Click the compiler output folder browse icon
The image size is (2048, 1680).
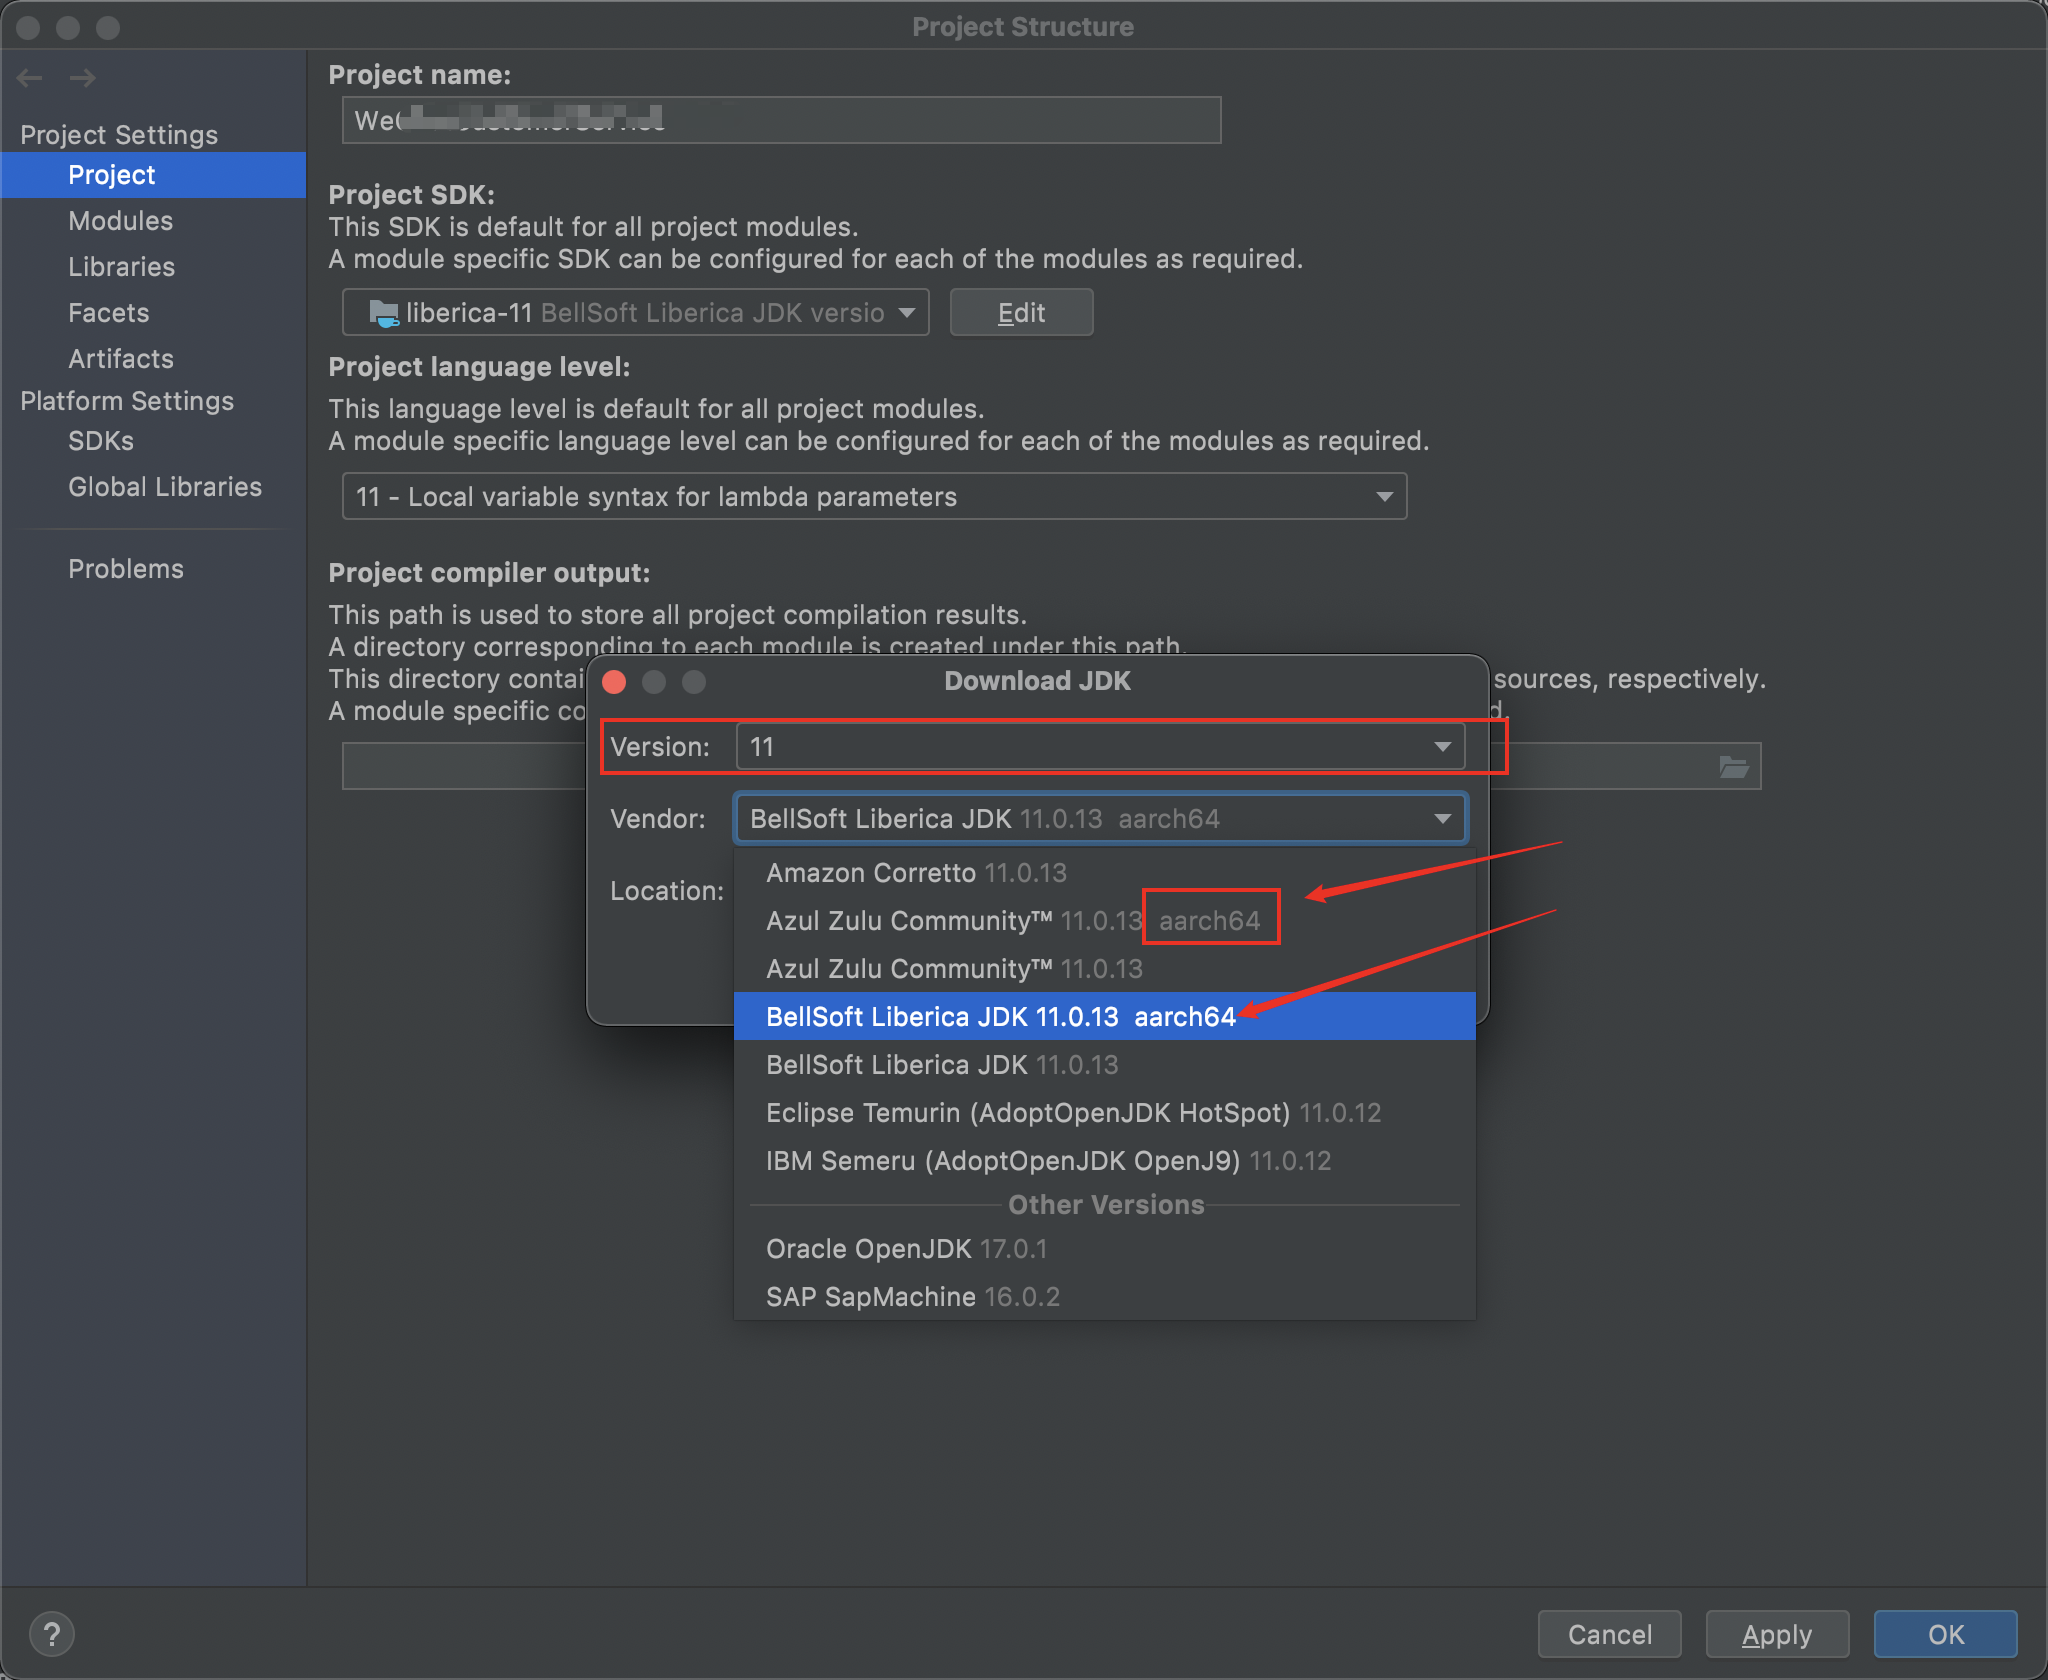[1733, 767]
